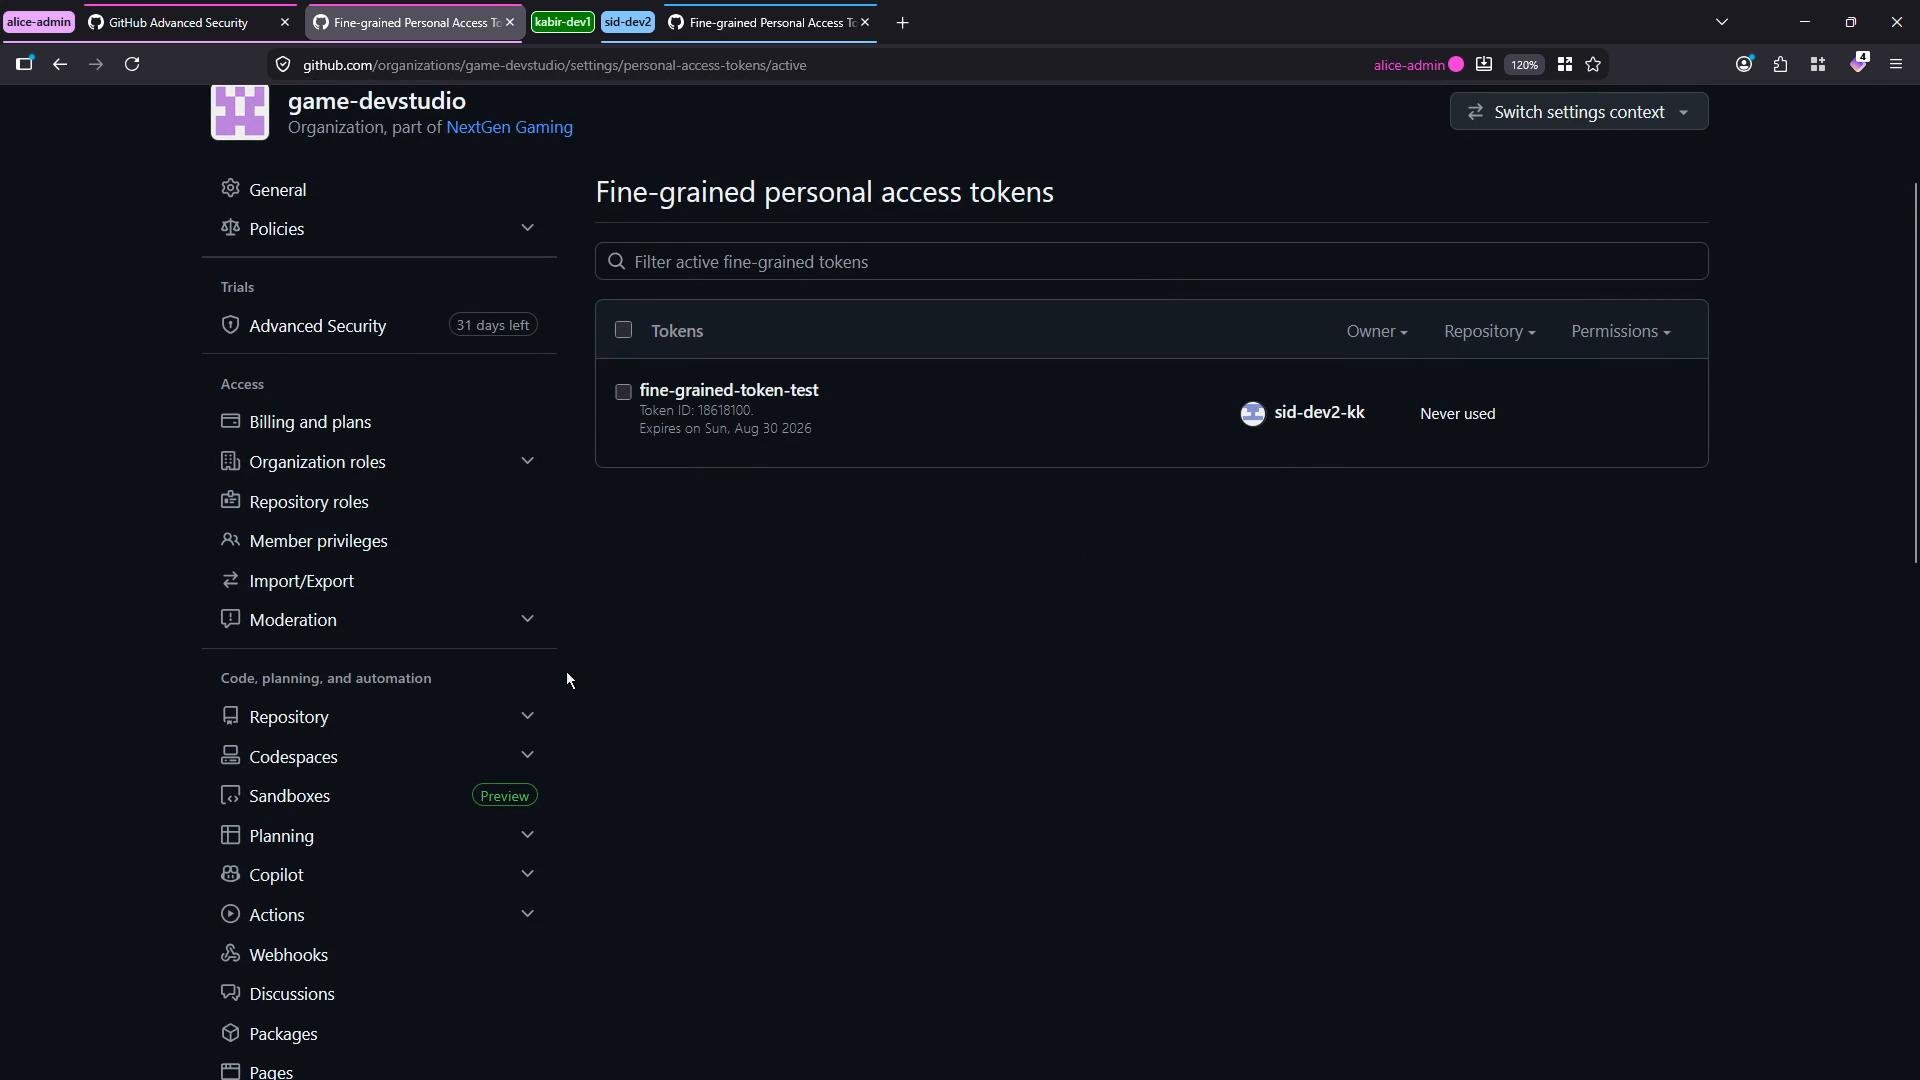This screenshot has height=1080, width=1920.
Task: Open the game-devstudio organization avatar
Action: coord(240,112)
